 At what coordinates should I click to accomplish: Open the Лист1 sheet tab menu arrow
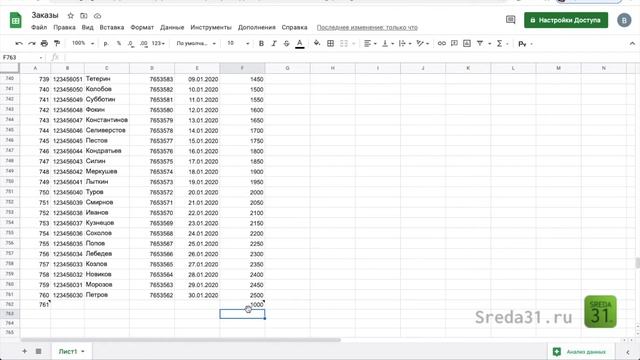pyautogui.click(x=83, y=351)
